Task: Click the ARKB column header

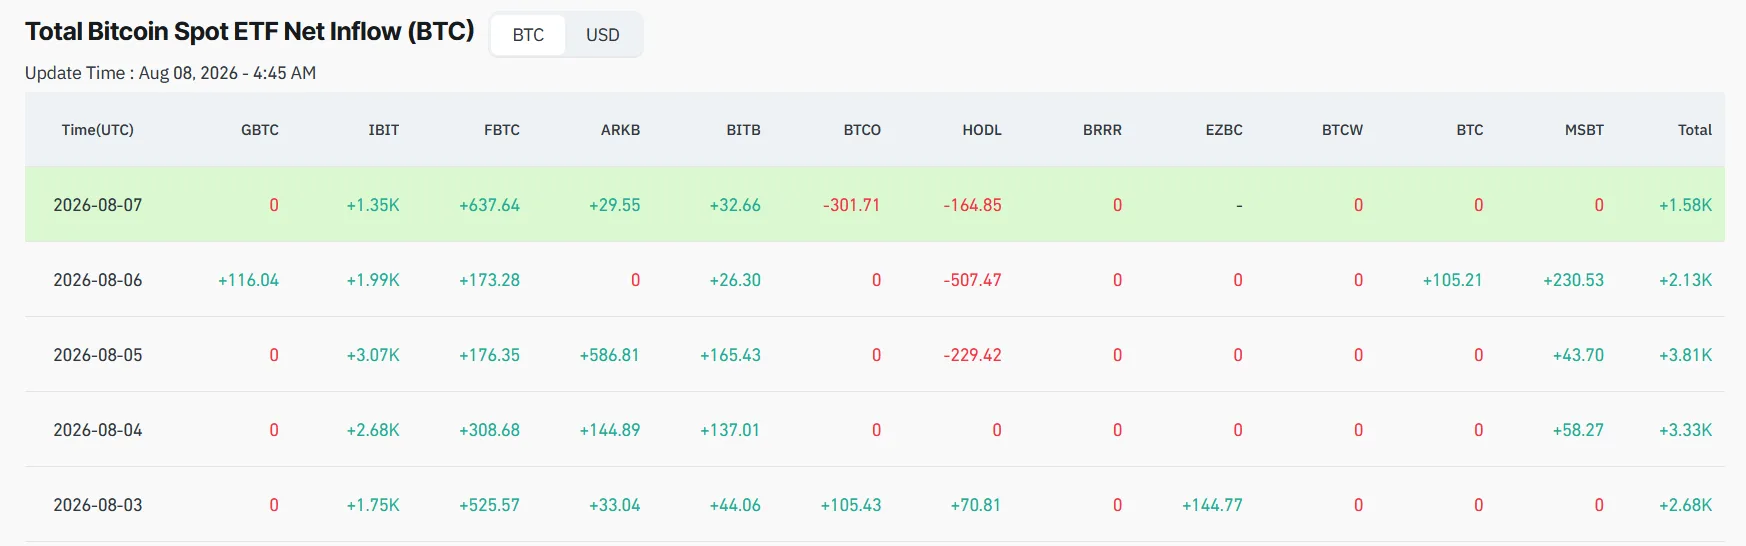Action: (x=621, y=130)
